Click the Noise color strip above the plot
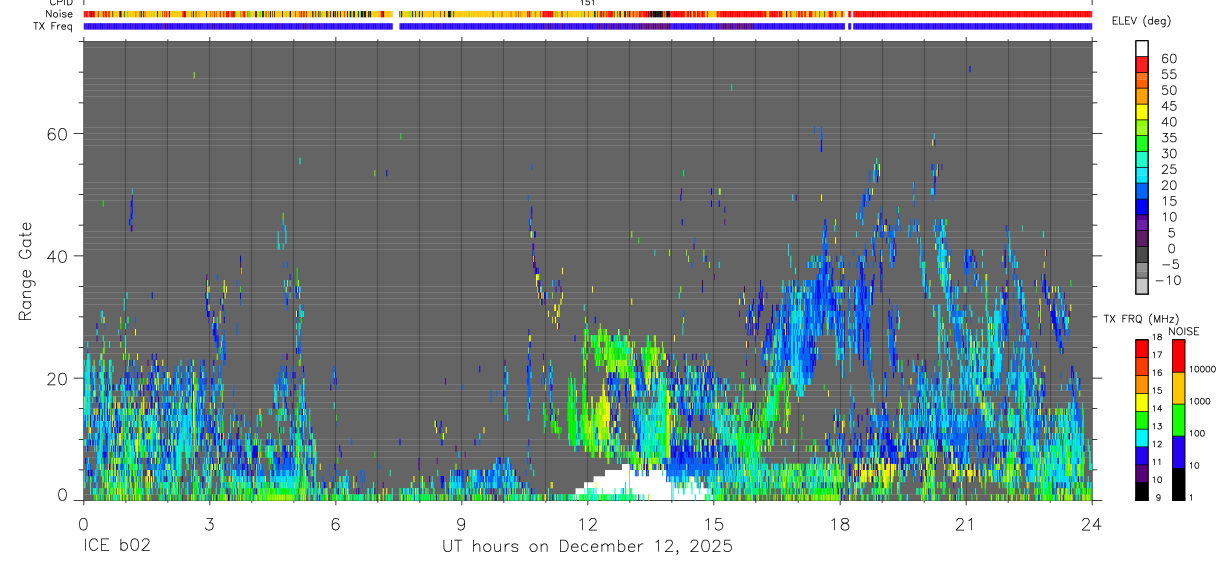This screenshot has height=567, width=1228. (x=587, y=14)
